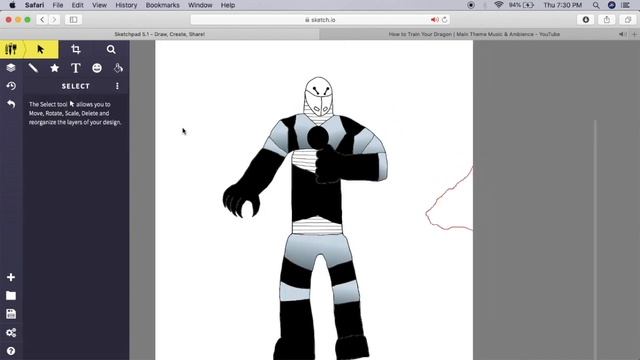
Task: Open the Bookmarks menu
Action: 162,5
